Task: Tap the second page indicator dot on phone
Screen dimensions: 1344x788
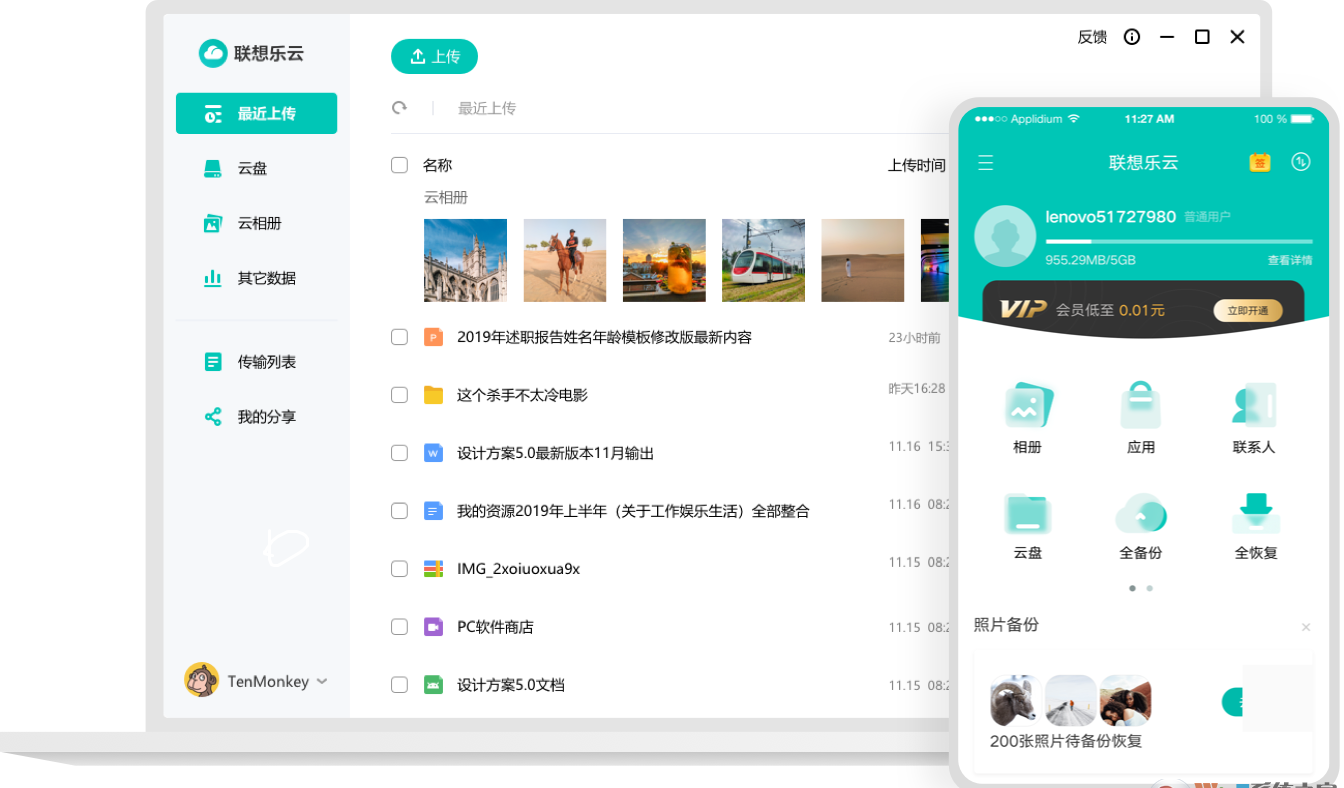Action: (x=1150, y=588)
